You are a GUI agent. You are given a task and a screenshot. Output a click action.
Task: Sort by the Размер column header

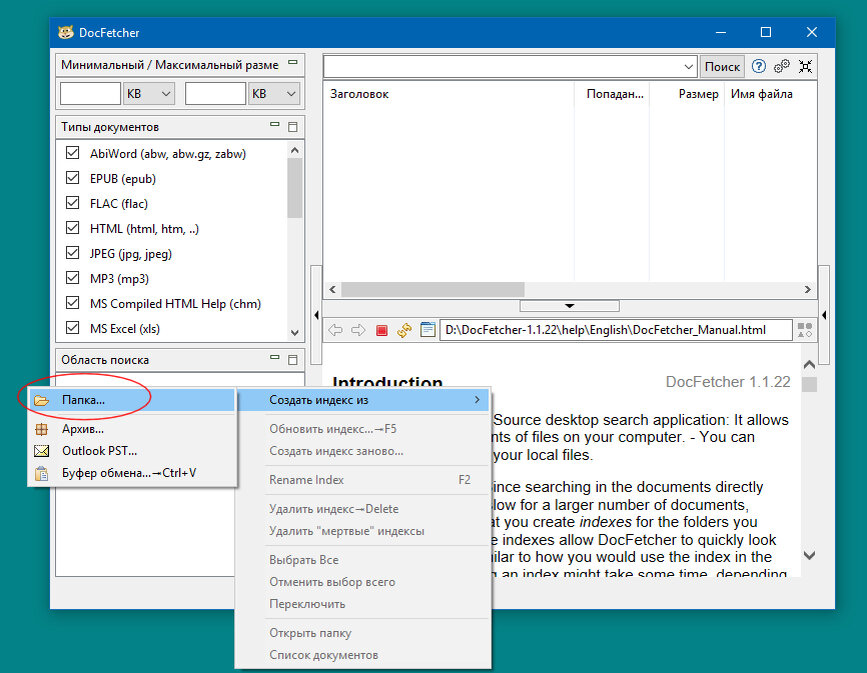(x=687, y=94)
